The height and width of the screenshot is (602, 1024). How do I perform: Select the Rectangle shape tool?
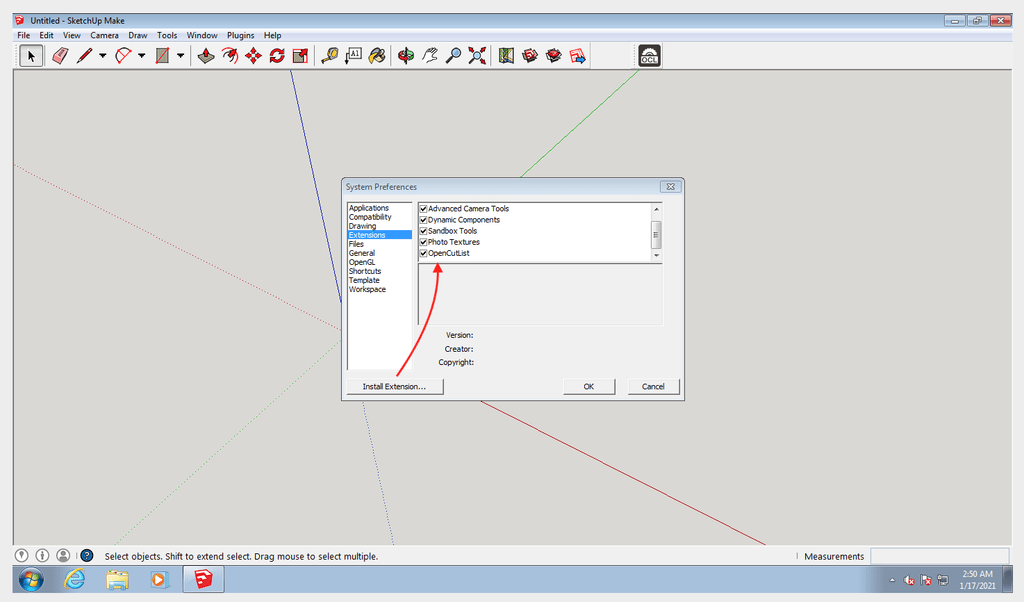tap(162, 56)
